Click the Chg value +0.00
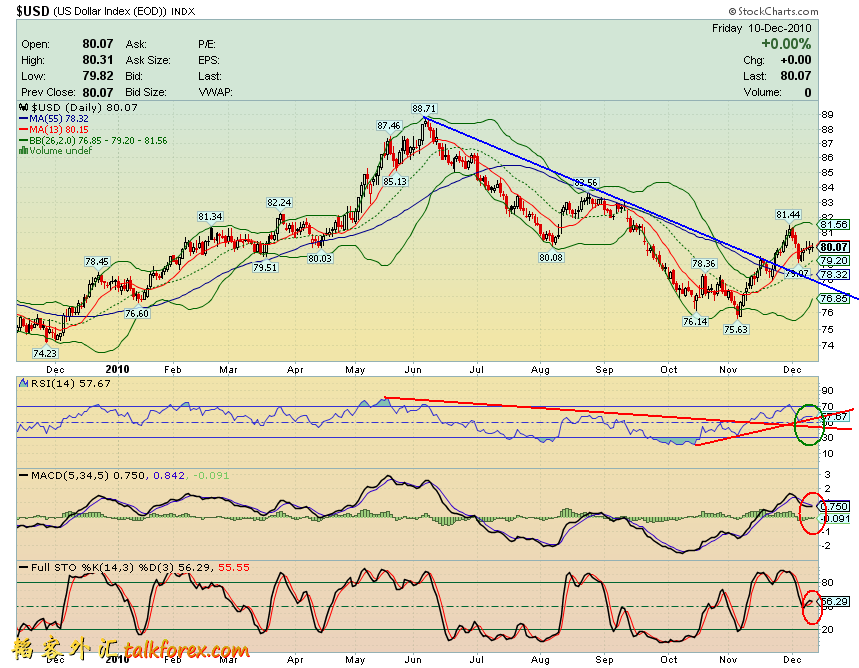This screenshot has height=668, width=859. coord(795,60)
